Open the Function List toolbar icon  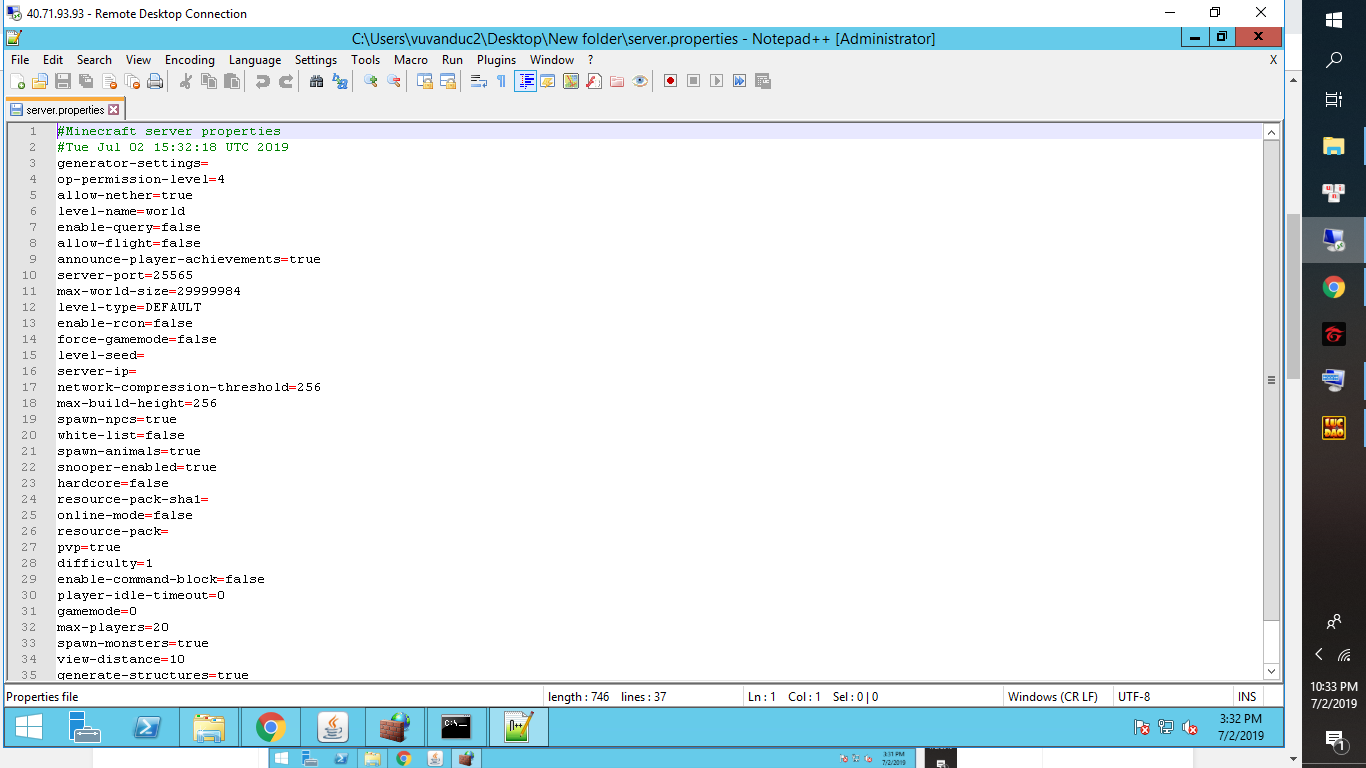point(594,81)
